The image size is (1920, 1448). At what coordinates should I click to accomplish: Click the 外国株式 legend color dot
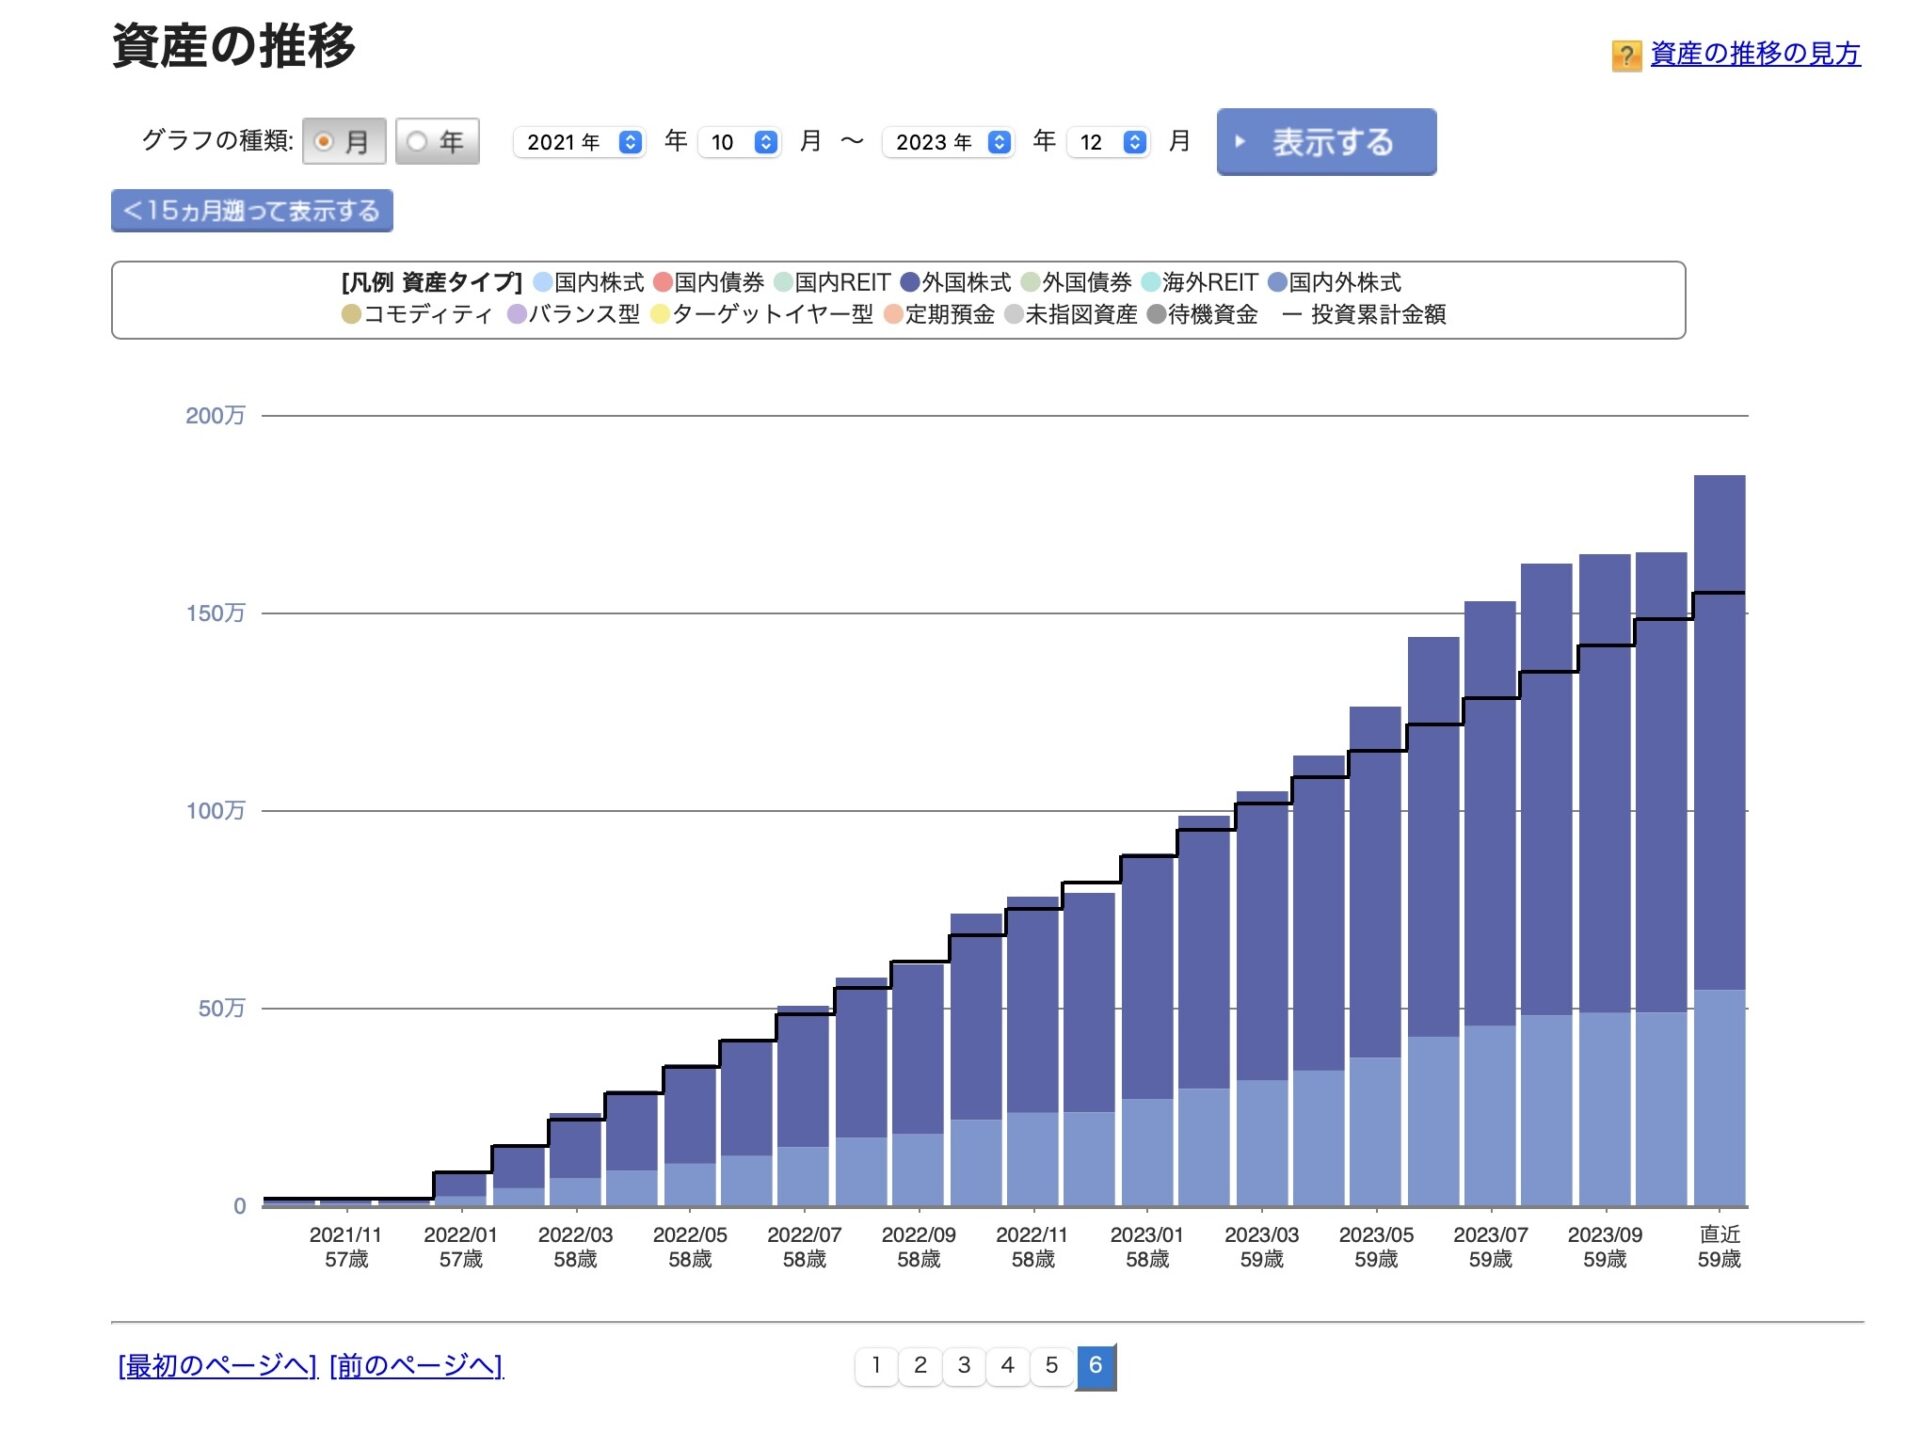pyautogui.click(x=910, y=283)
